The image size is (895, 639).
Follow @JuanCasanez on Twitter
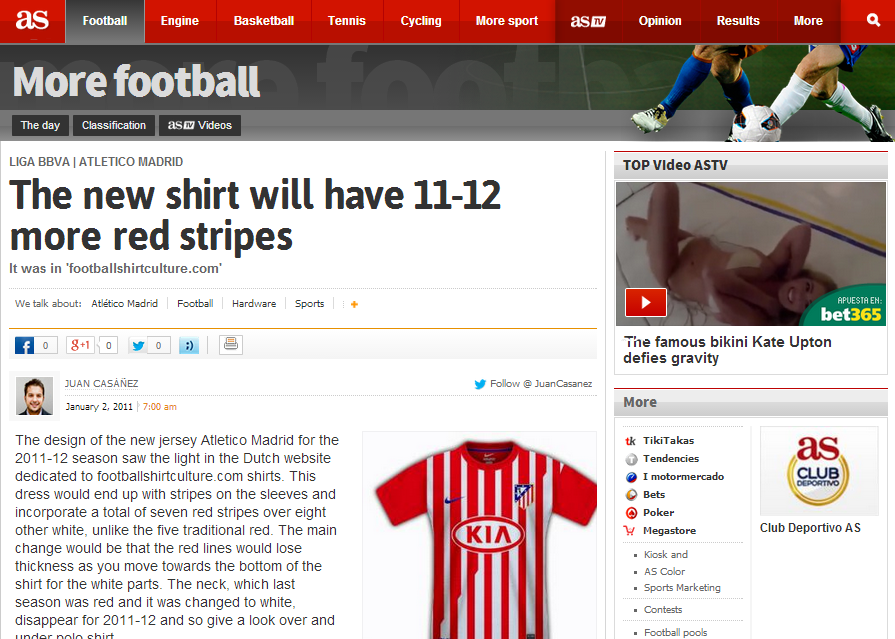(541, 384)
